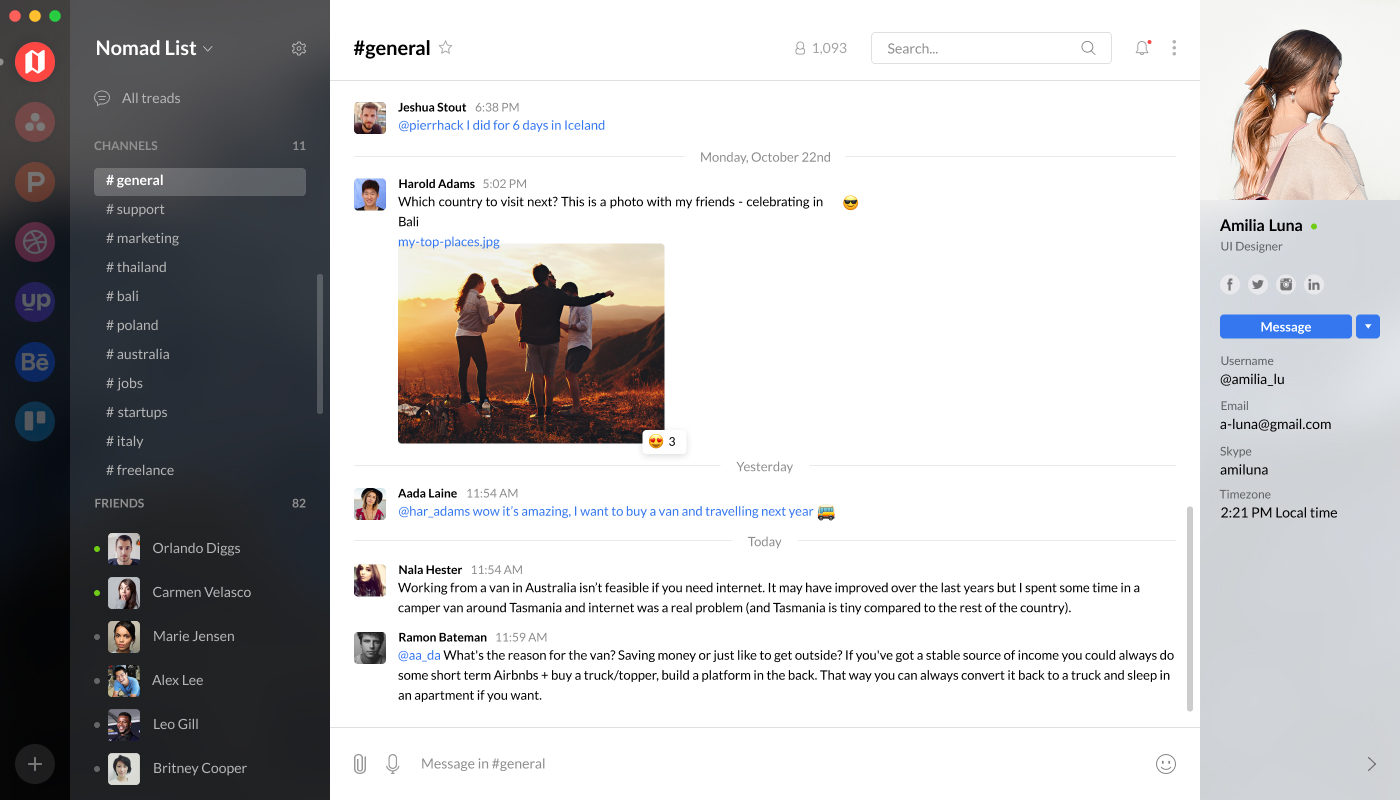Screen dimensions: 1400x800
Task: Open notifications bell
Action: click(x=1142, y=48)
